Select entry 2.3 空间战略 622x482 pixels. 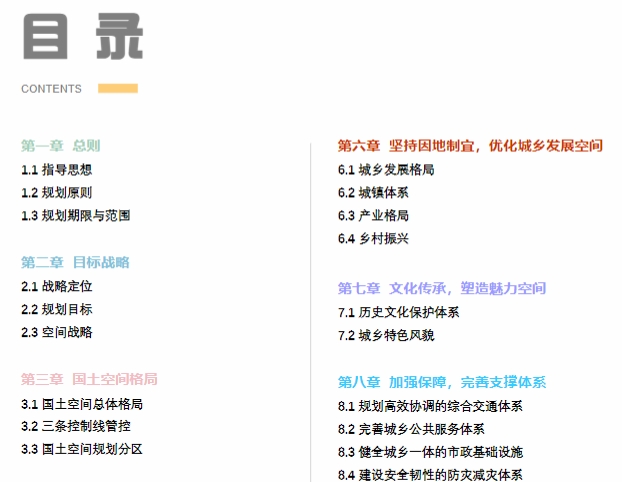coord(57,332)
